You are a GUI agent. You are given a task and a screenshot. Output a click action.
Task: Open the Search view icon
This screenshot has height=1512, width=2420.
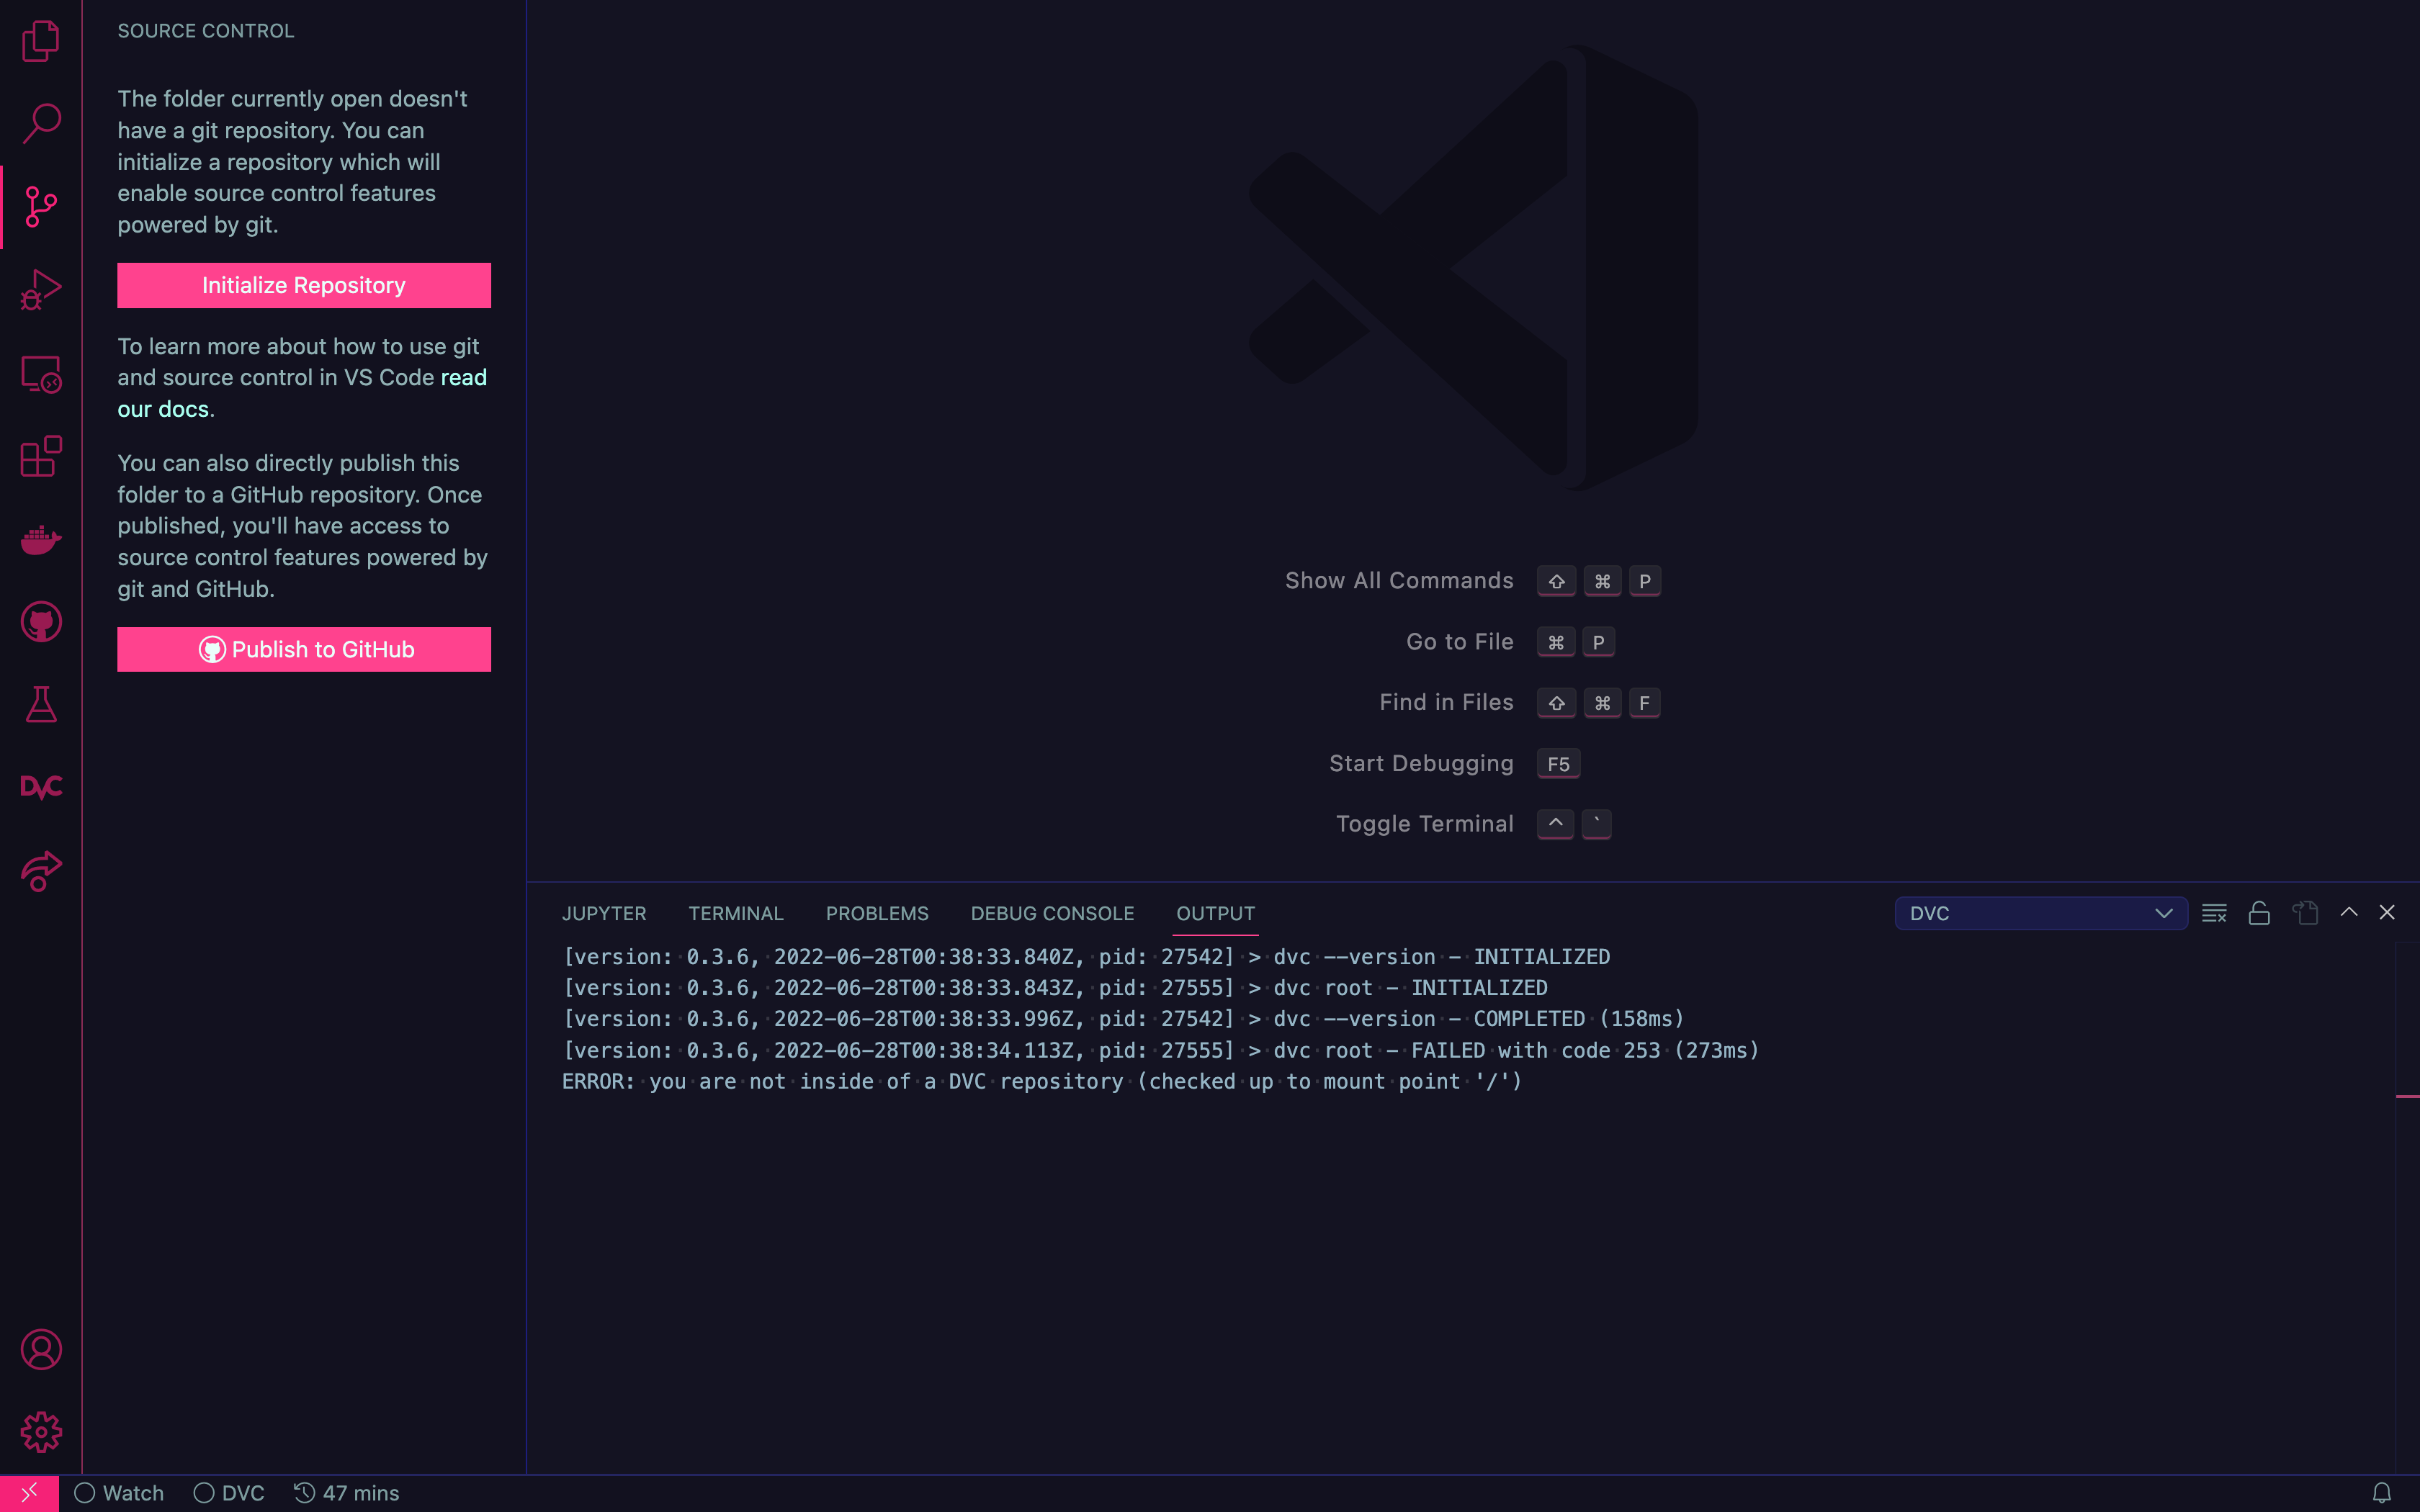(x=41, y=123)
